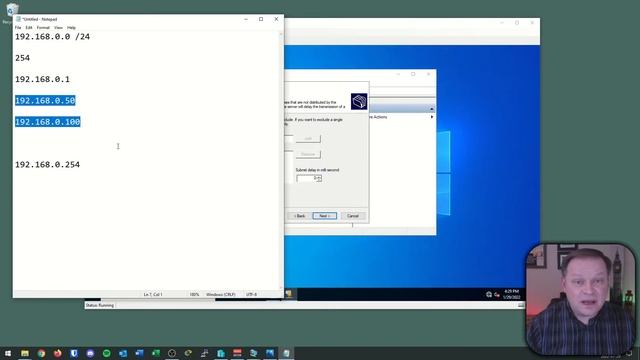This screenshot has width=640, height=360.
Task: Select the Recycle Bin desktop icon
Action: click(x=12, y=10)
